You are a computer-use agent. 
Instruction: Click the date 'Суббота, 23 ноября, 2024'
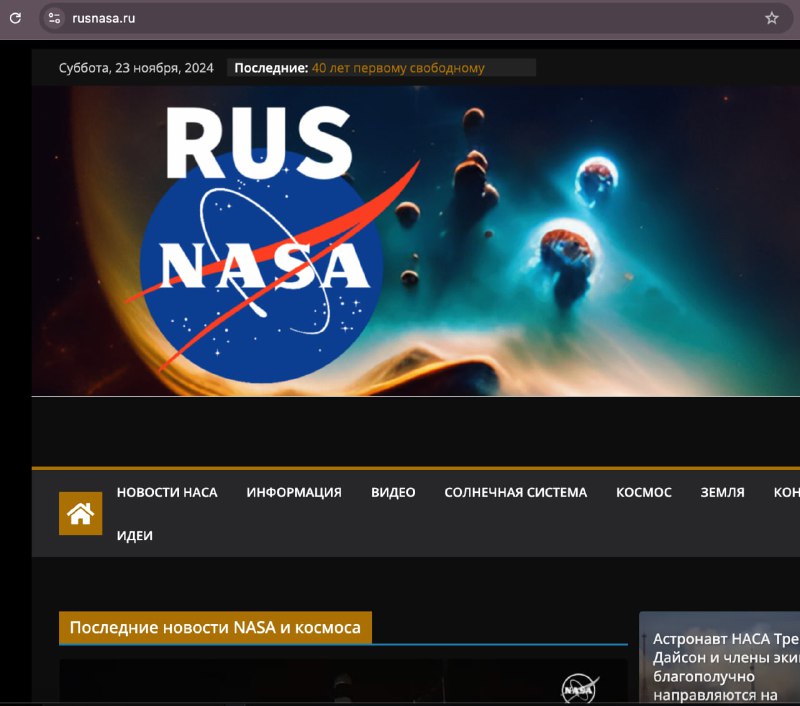136,68
